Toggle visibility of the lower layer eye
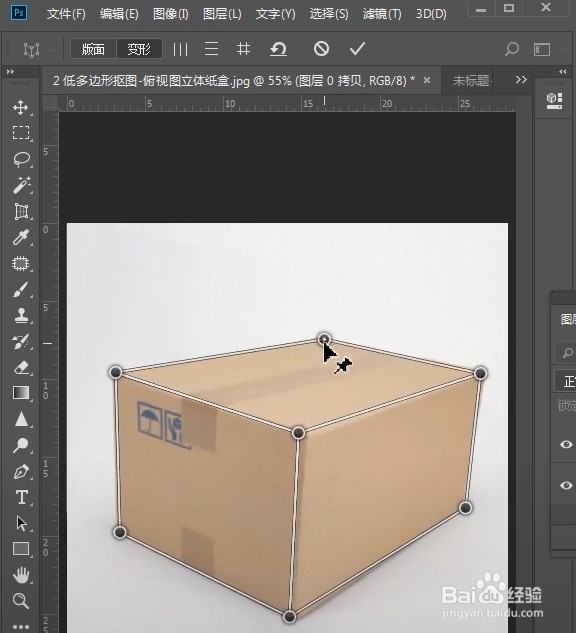This screenshot has height=633, width=576. (x=566, y=485)
